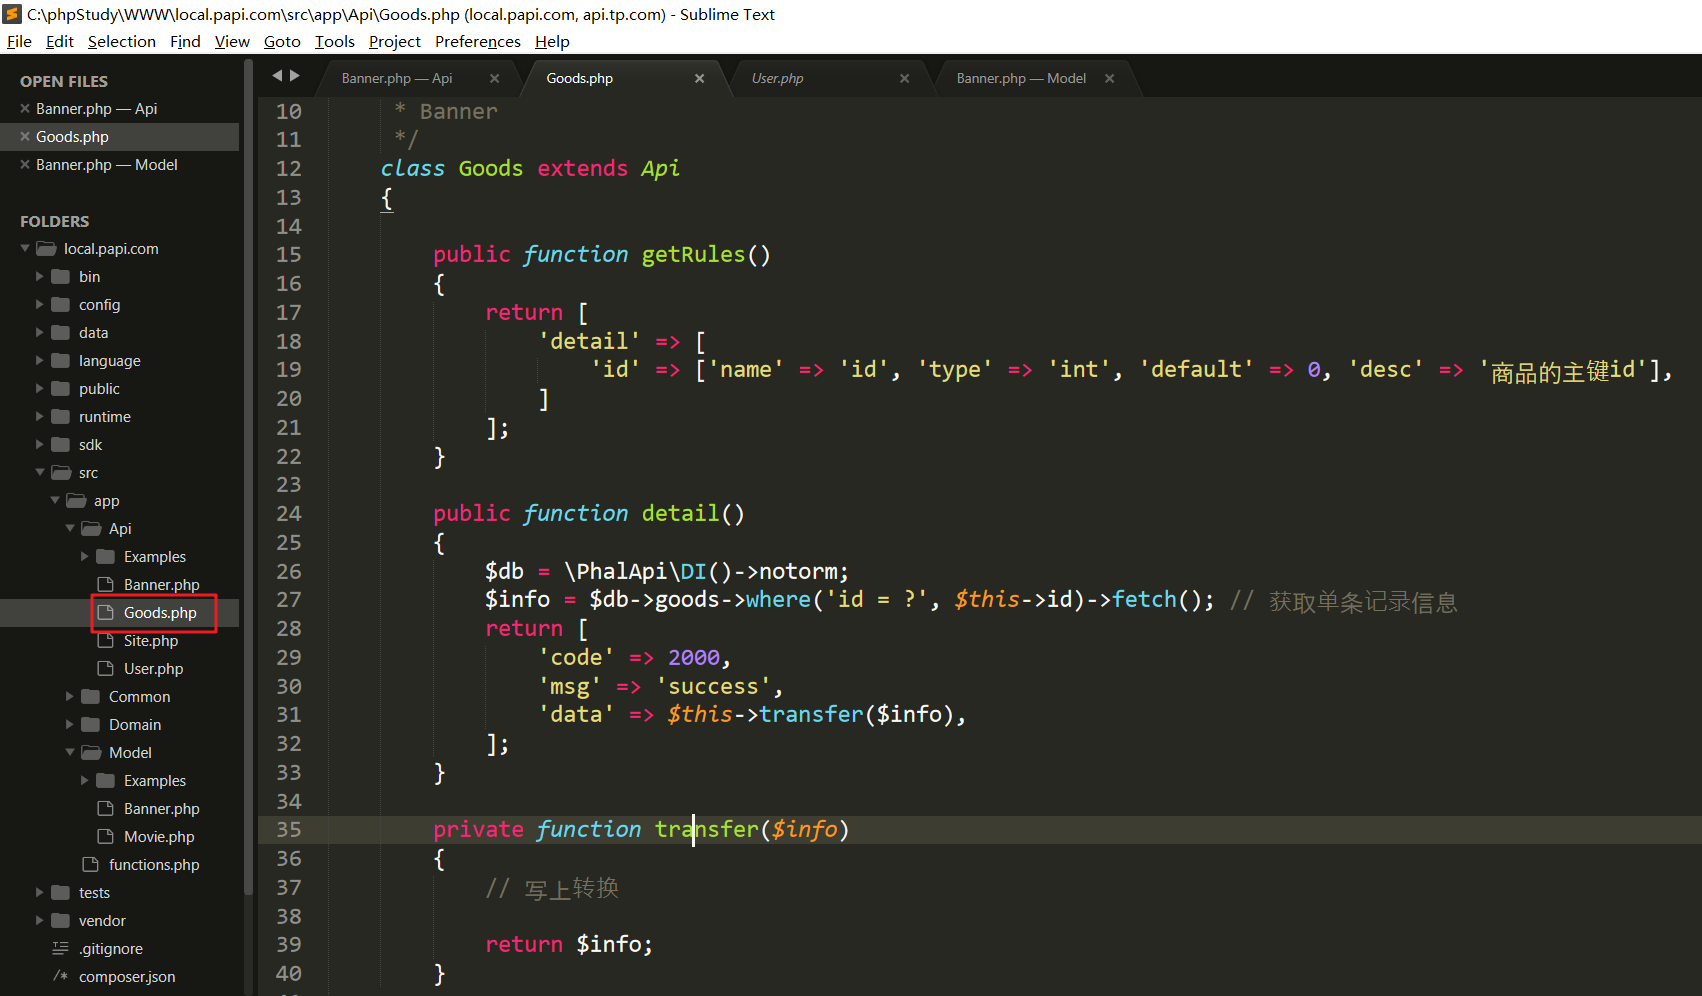Image resolution: width=1702 pixels, height=996 pixels.
Task: Close Banner.php — Model in open files
Action: point(25,164)
